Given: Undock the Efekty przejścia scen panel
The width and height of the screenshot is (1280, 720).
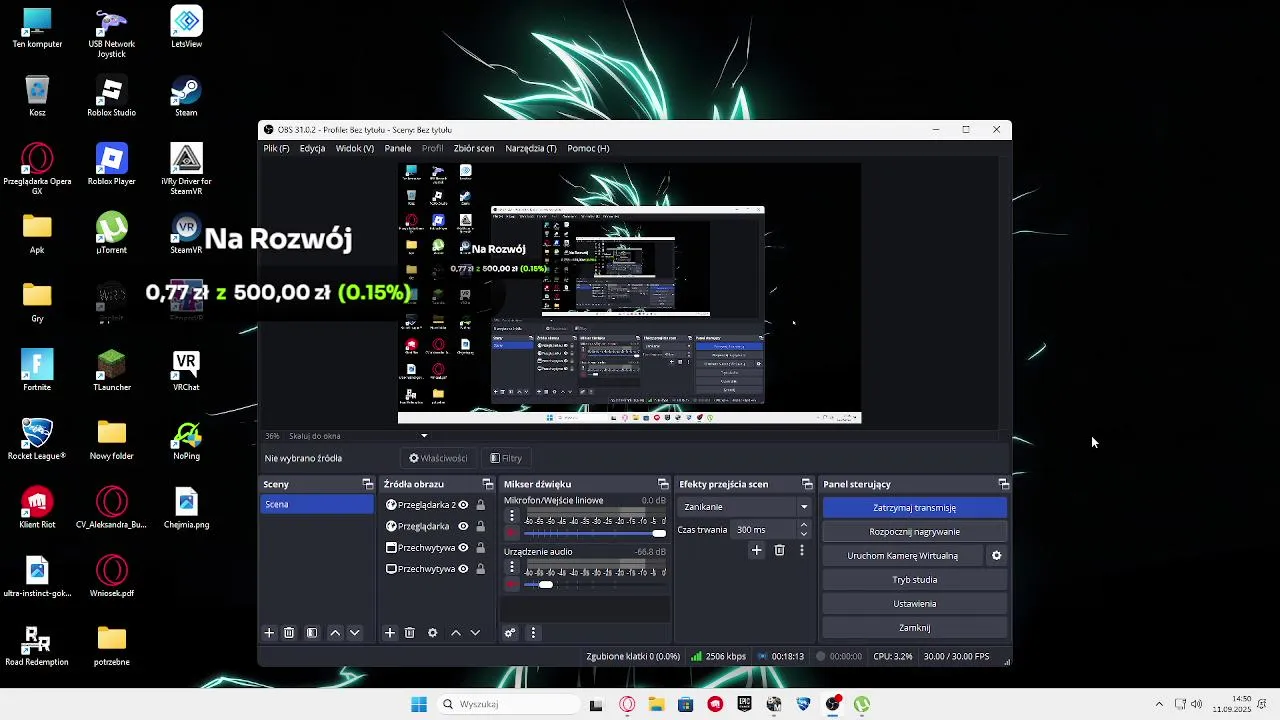Looking at the screenshot, I should [807, 484].
